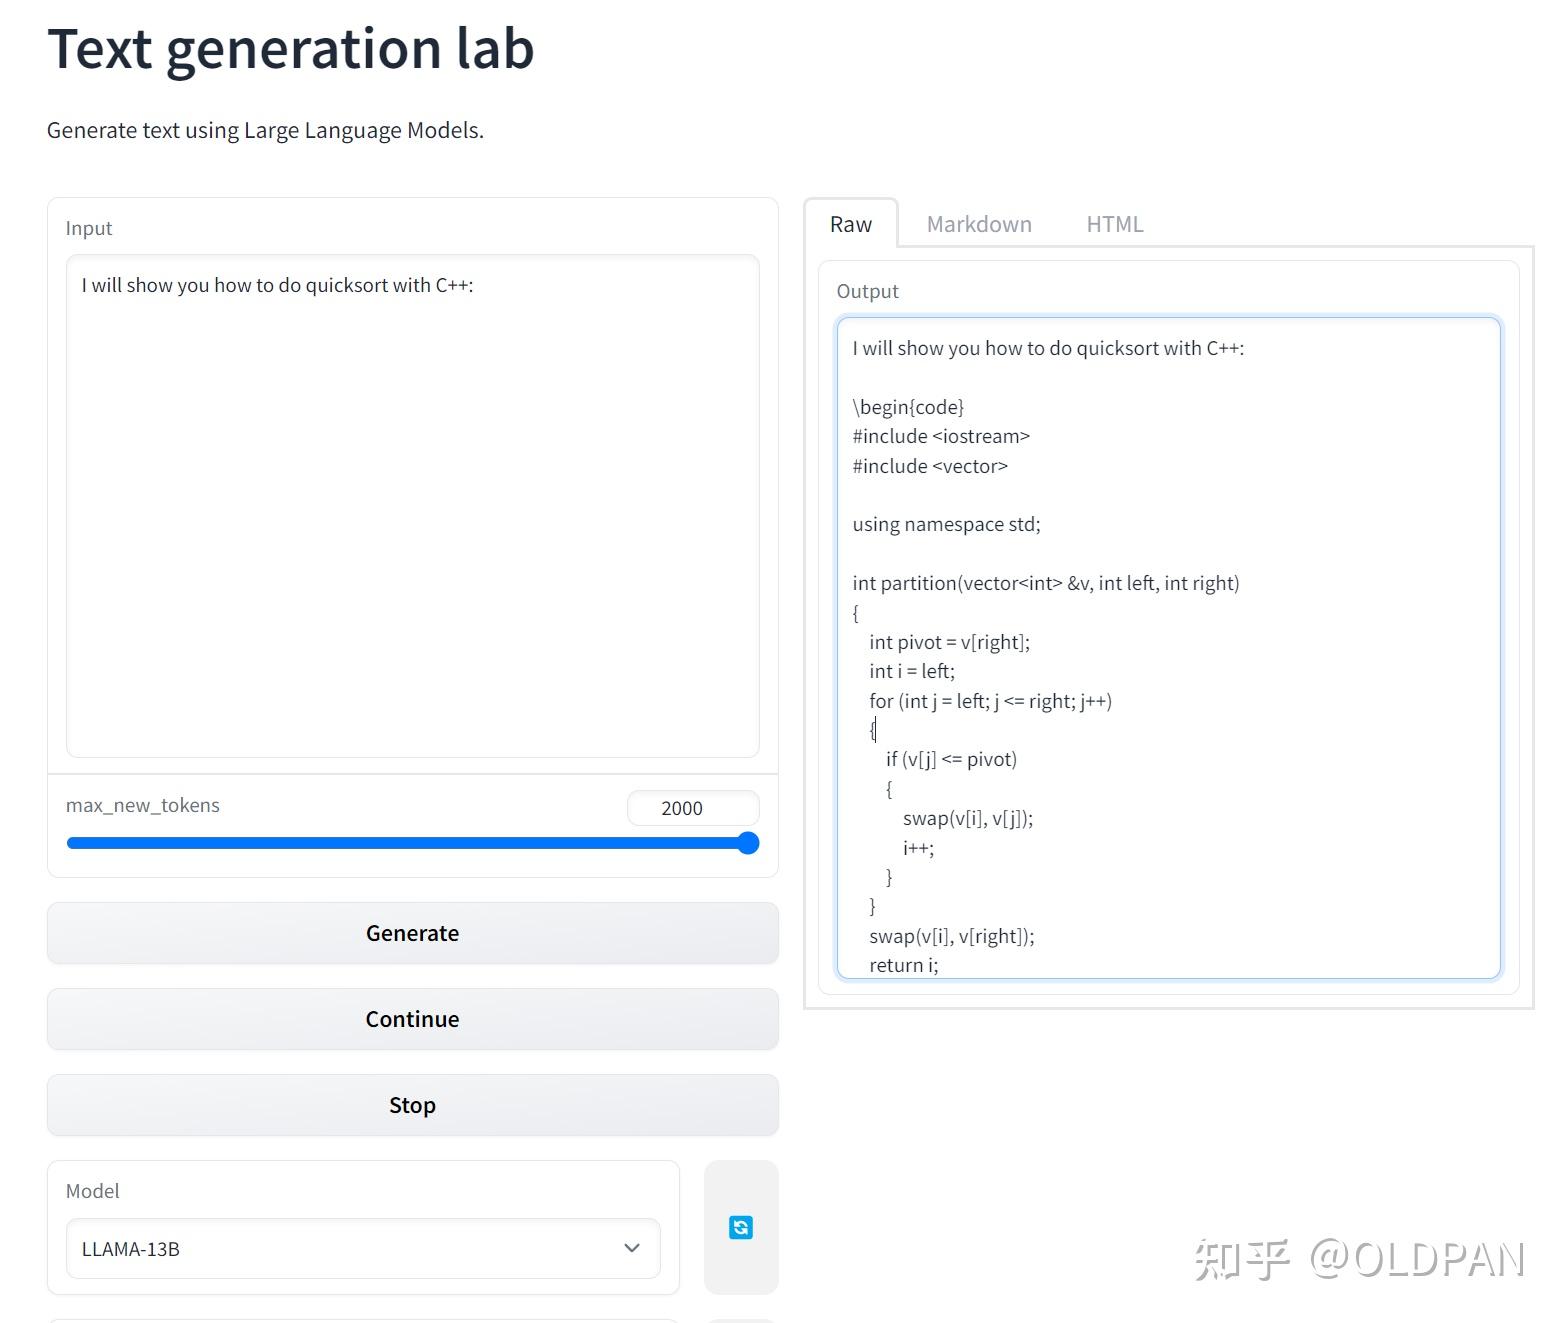The width and height of the screenshot is (1566, 1323).
Task: Click the Input field label
Action: click(89, 228)
